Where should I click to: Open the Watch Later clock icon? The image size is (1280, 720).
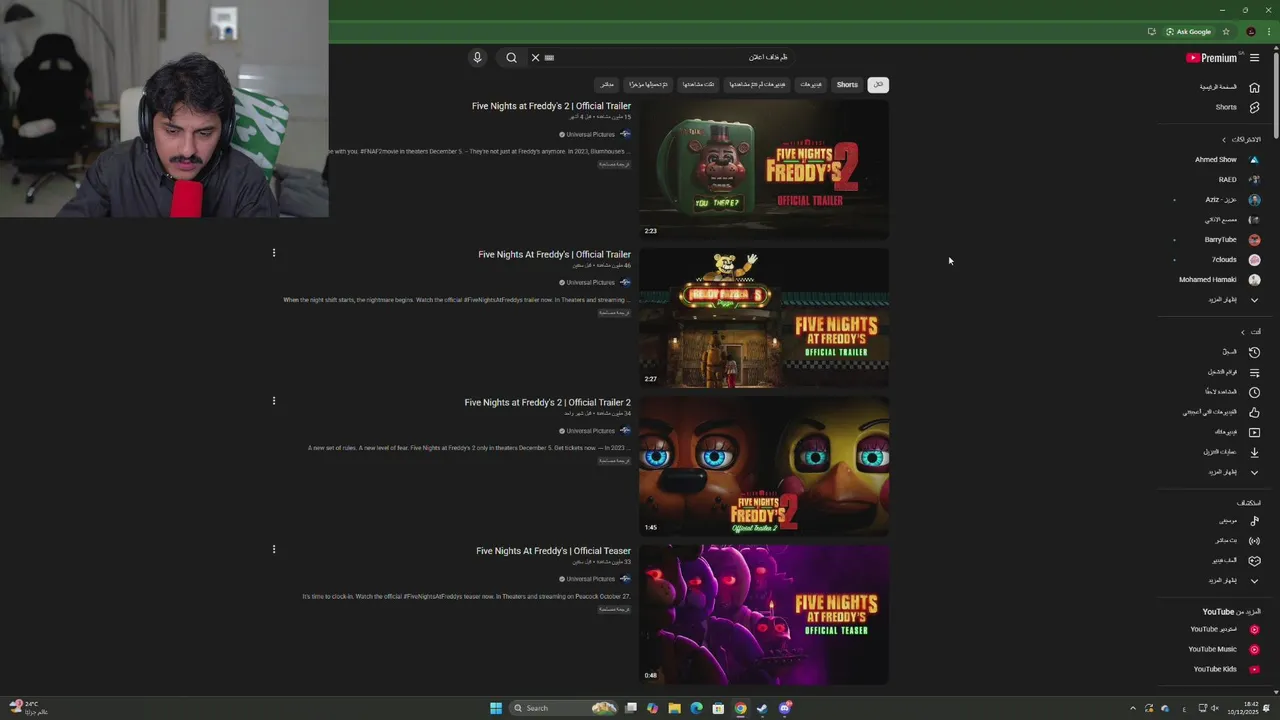[x=1254, y=392]
